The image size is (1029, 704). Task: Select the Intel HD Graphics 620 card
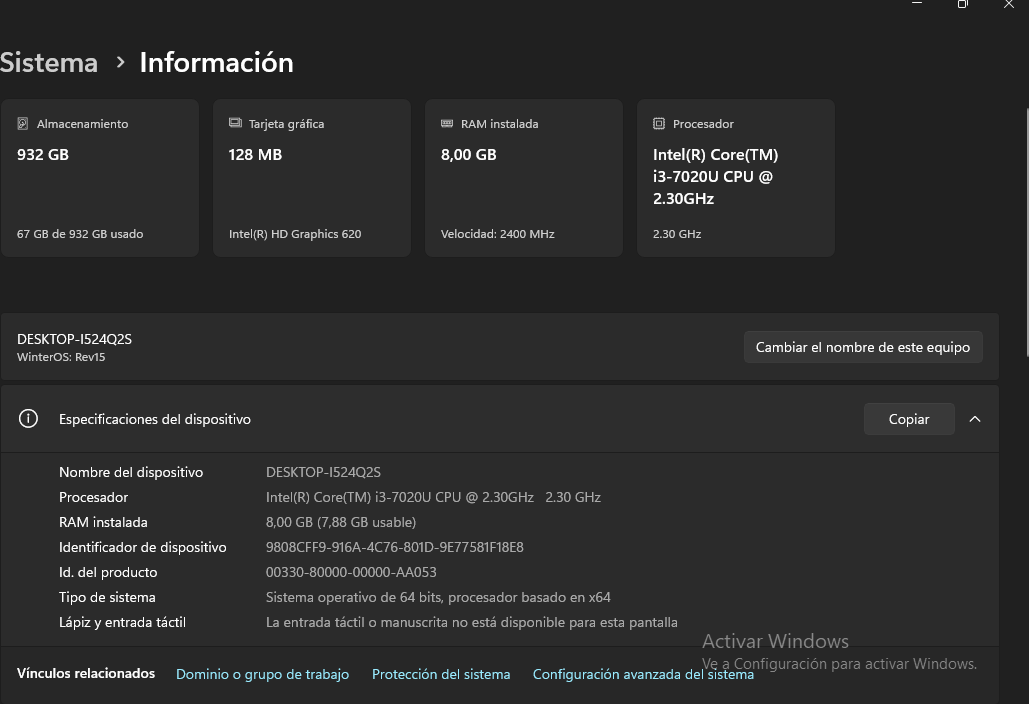coord(312,178)
